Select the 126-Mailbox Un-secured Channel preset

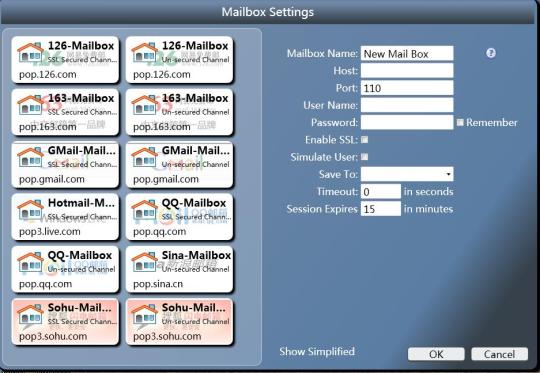[x=179, y=60]
